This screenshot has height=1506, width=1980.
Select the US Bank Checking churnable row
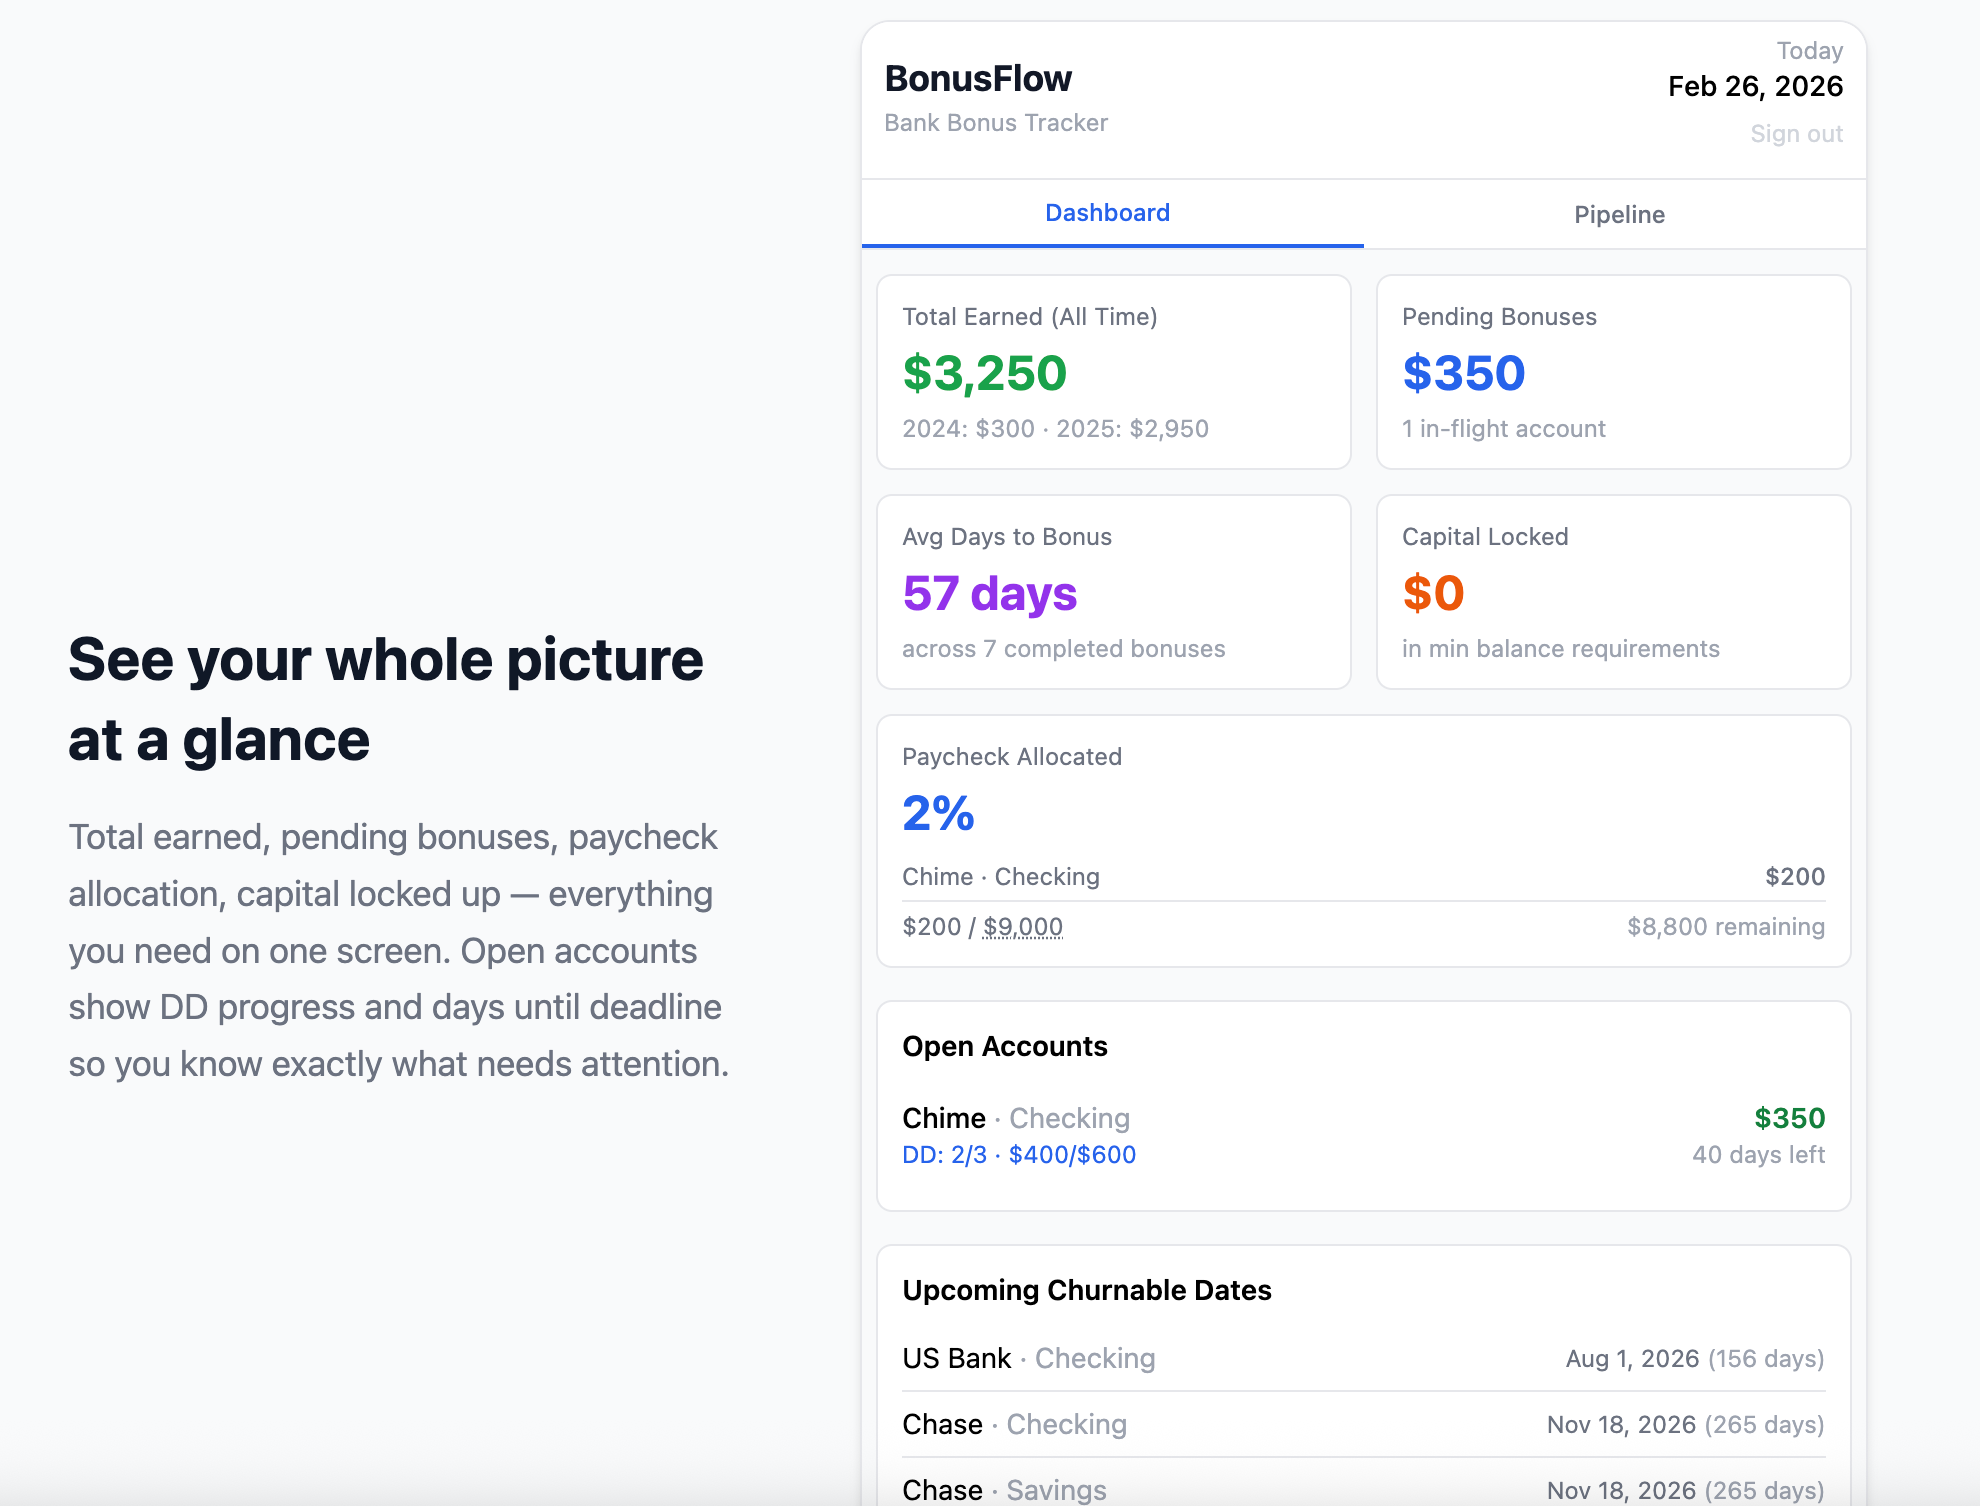[x=1362, y=1358]
